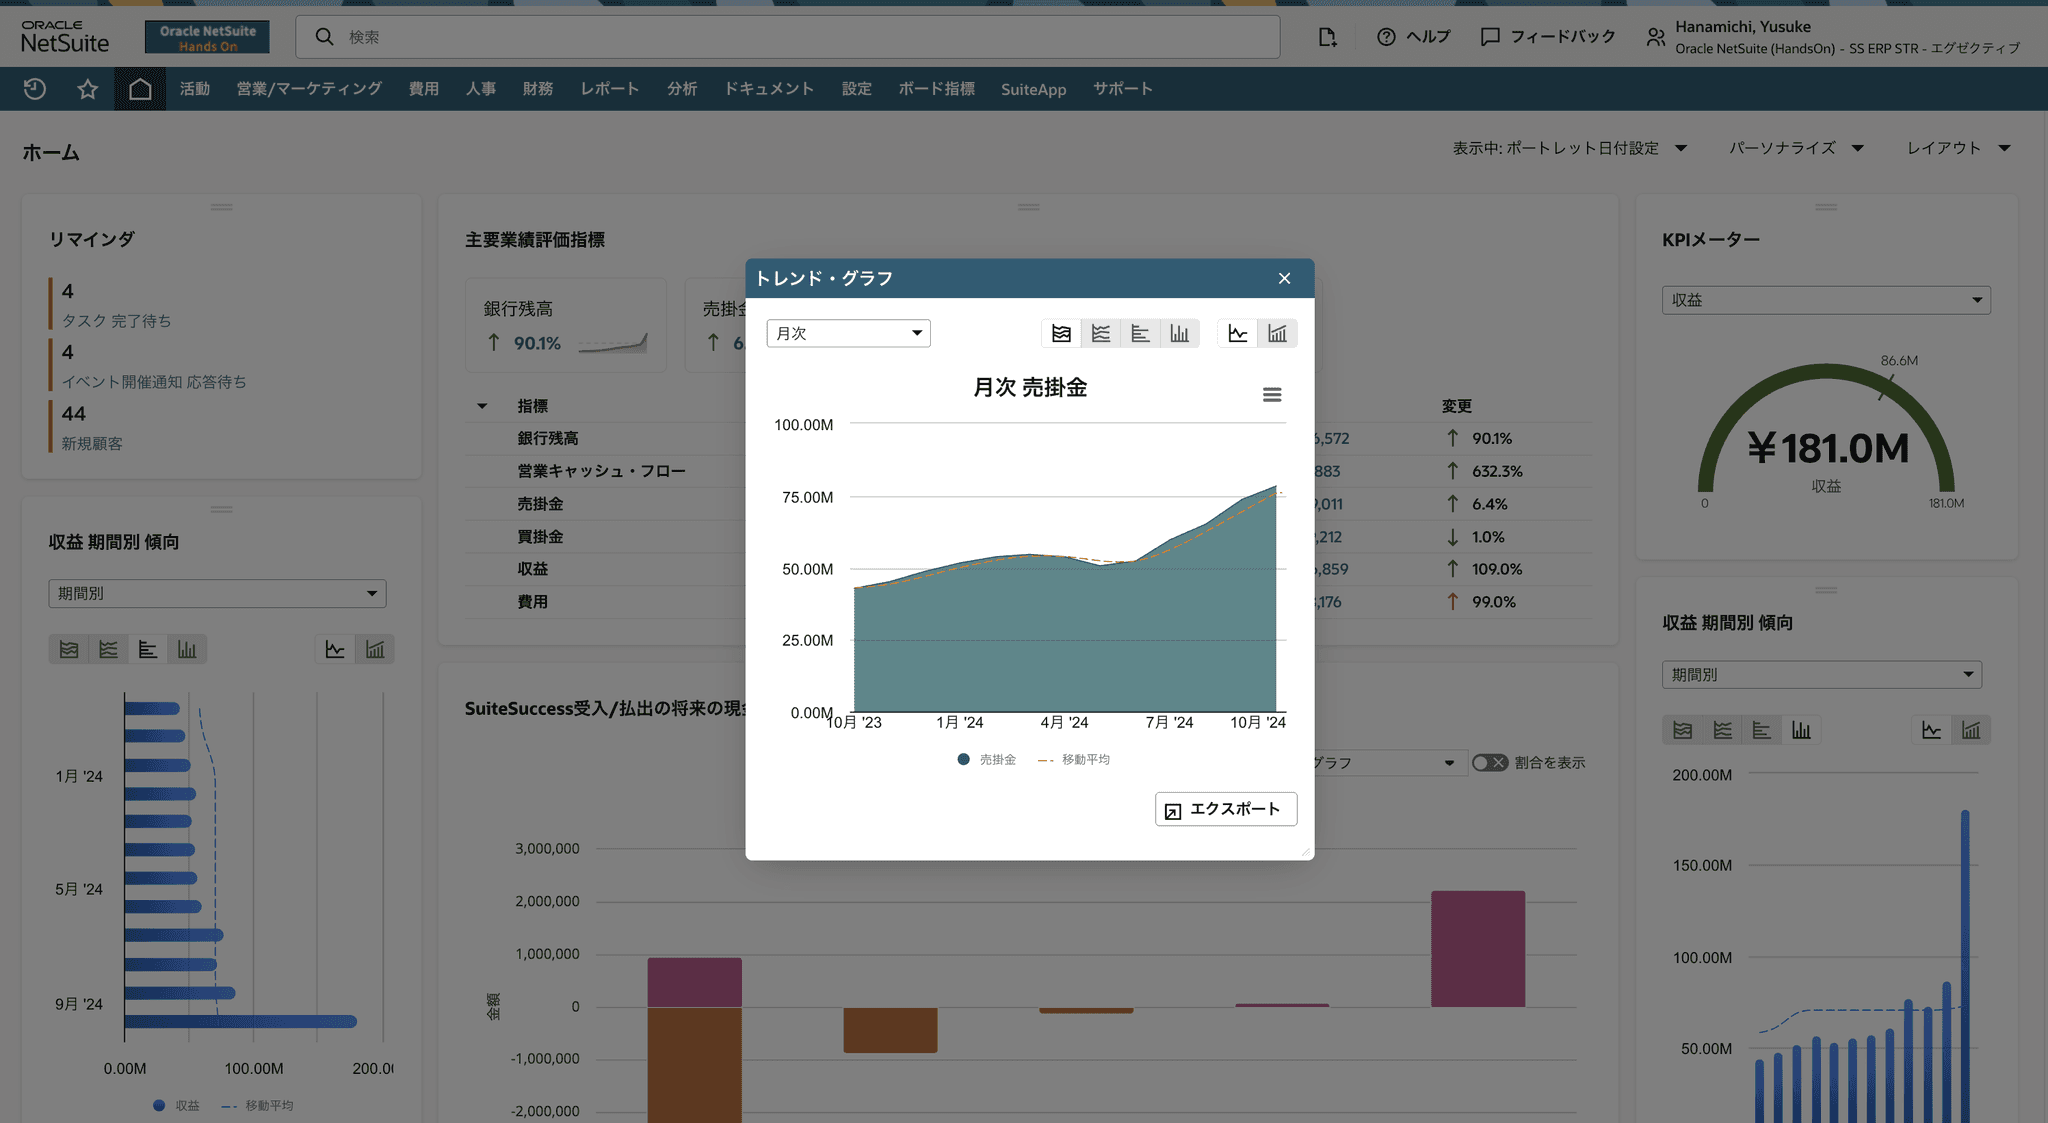Toggle 売掛金 series in chart legend
The height and width of the screenshot is (1123, 2048).
pos(997,760)
